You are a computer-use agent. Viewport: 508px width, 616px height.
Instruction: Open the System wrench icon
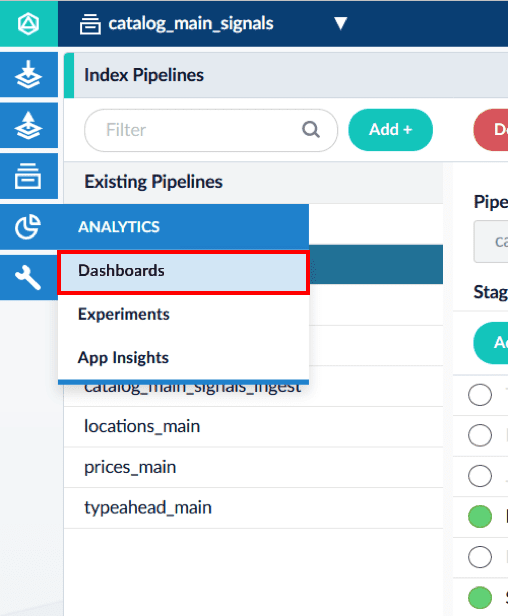28,277
